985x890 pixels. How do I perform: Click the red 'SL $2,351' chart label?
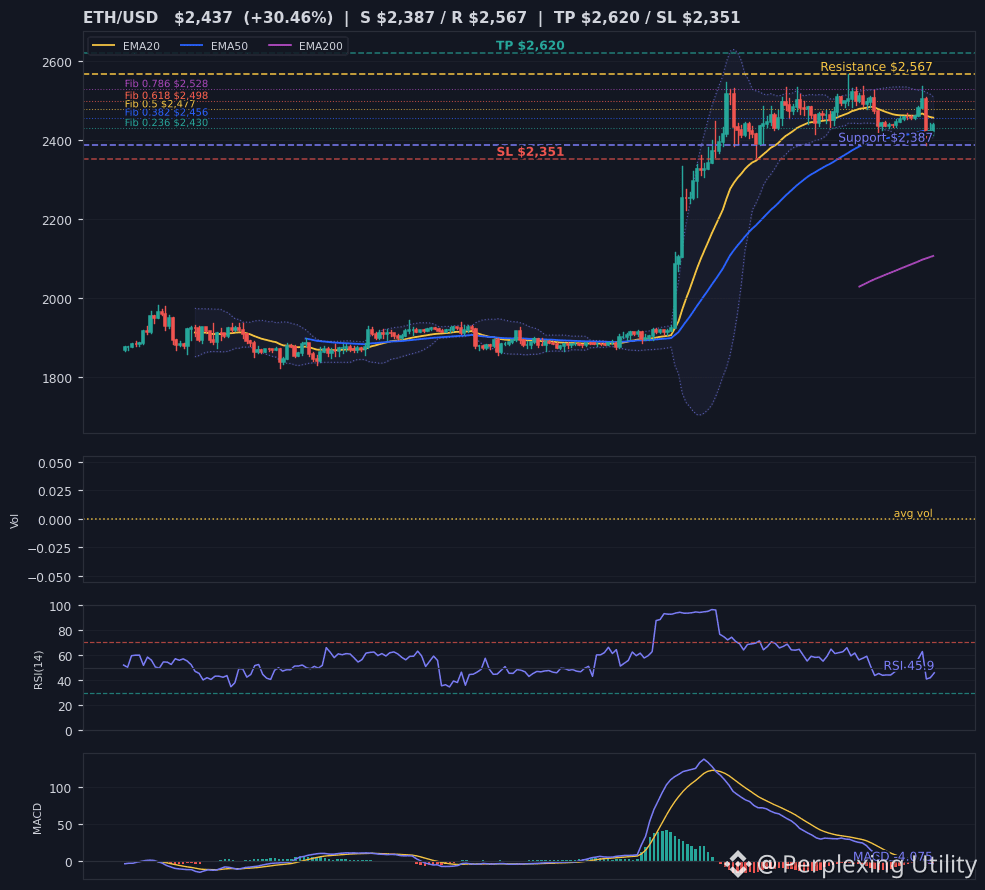coord(530,151)
